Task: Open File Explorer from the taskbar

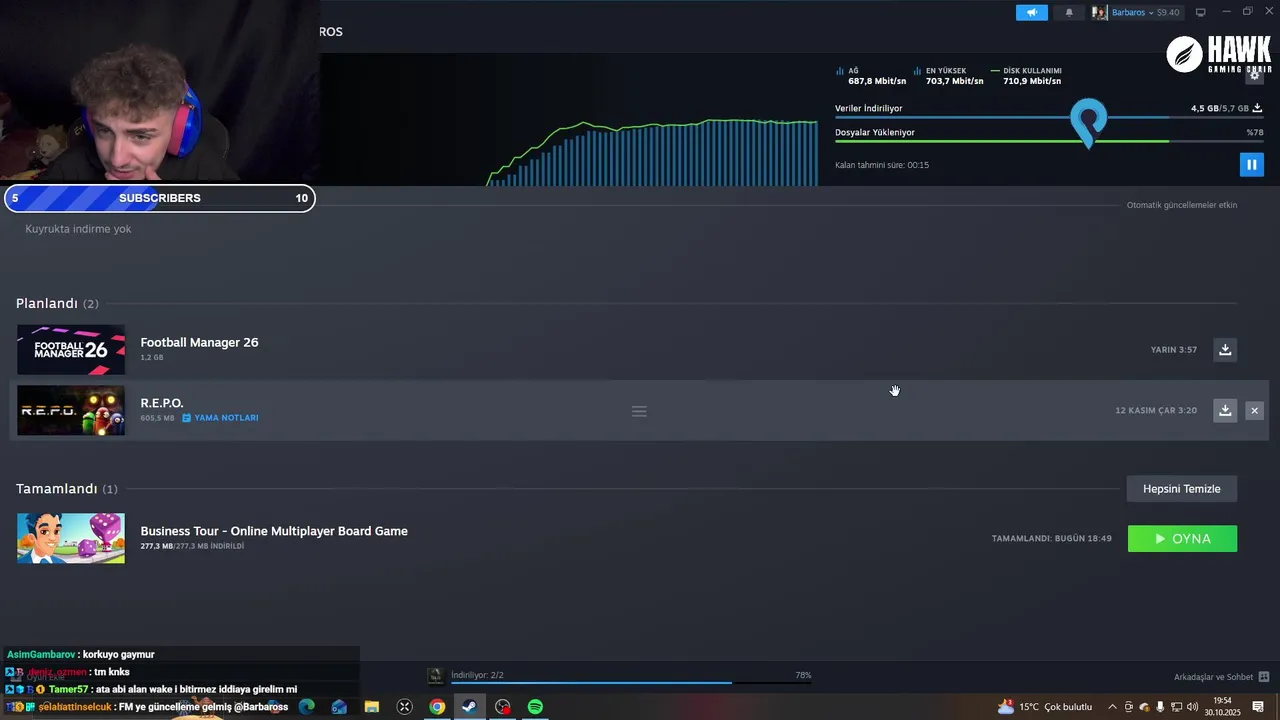Action: 371,707
